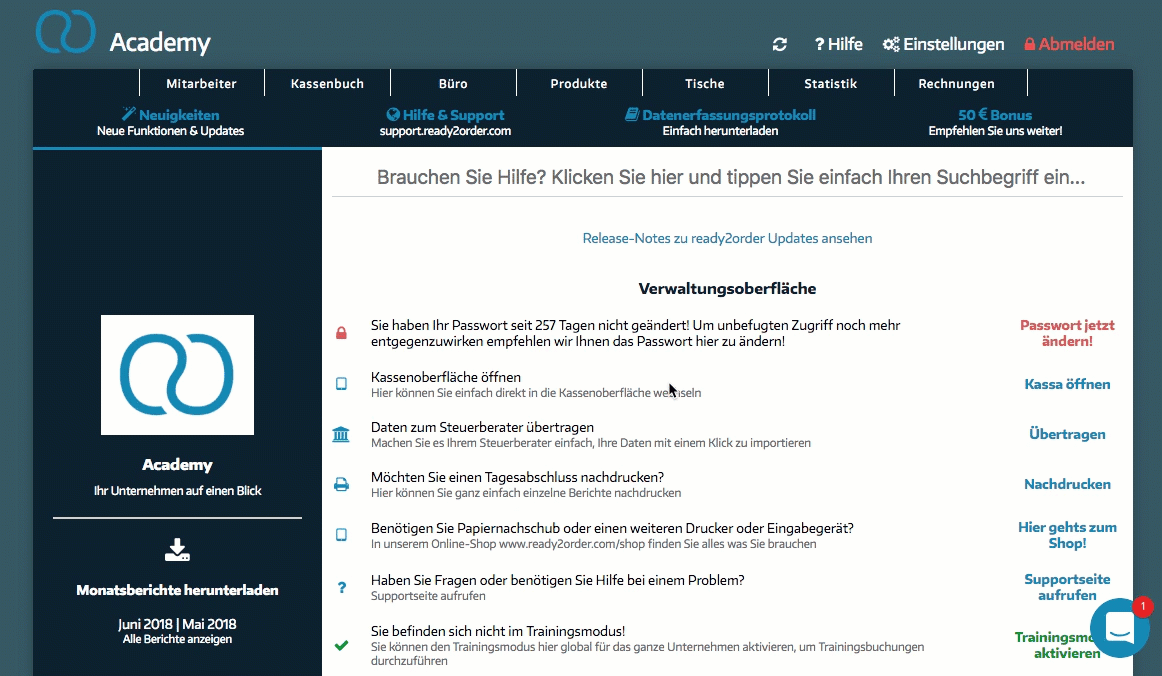The height and width of the screenshot is (676, 1162).
Task: Click 'Ihr Unternehmen auf einen Blick' text
Action: point(177,491)
